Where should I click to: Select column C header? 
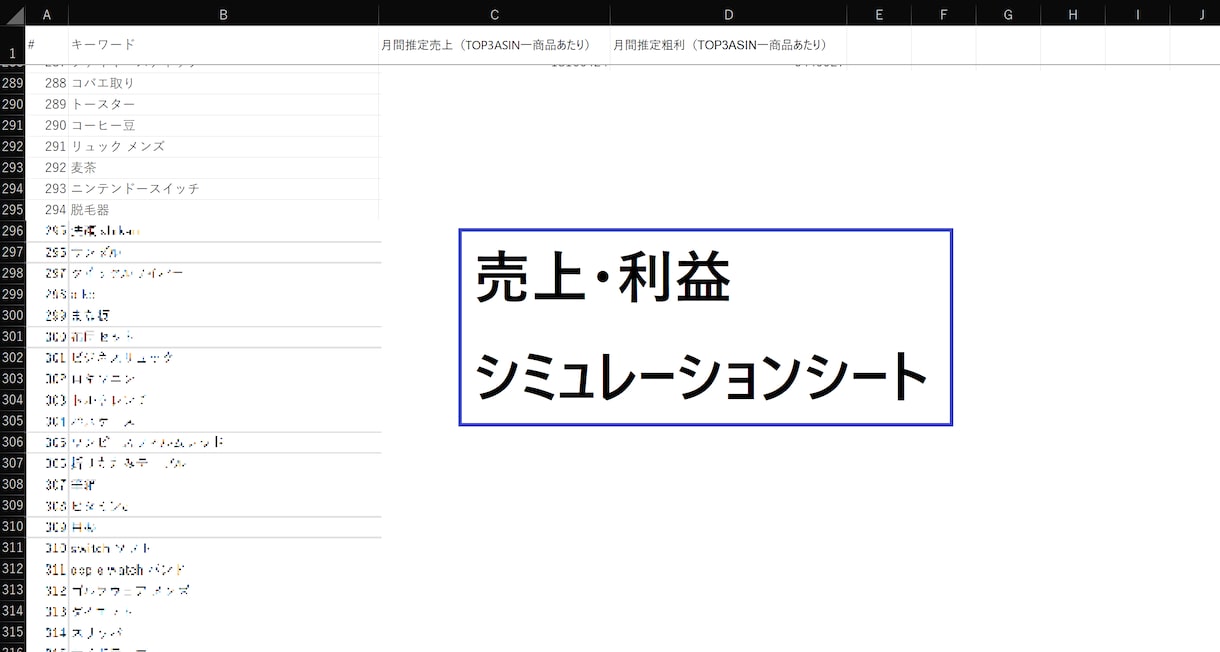click(494, 14)
